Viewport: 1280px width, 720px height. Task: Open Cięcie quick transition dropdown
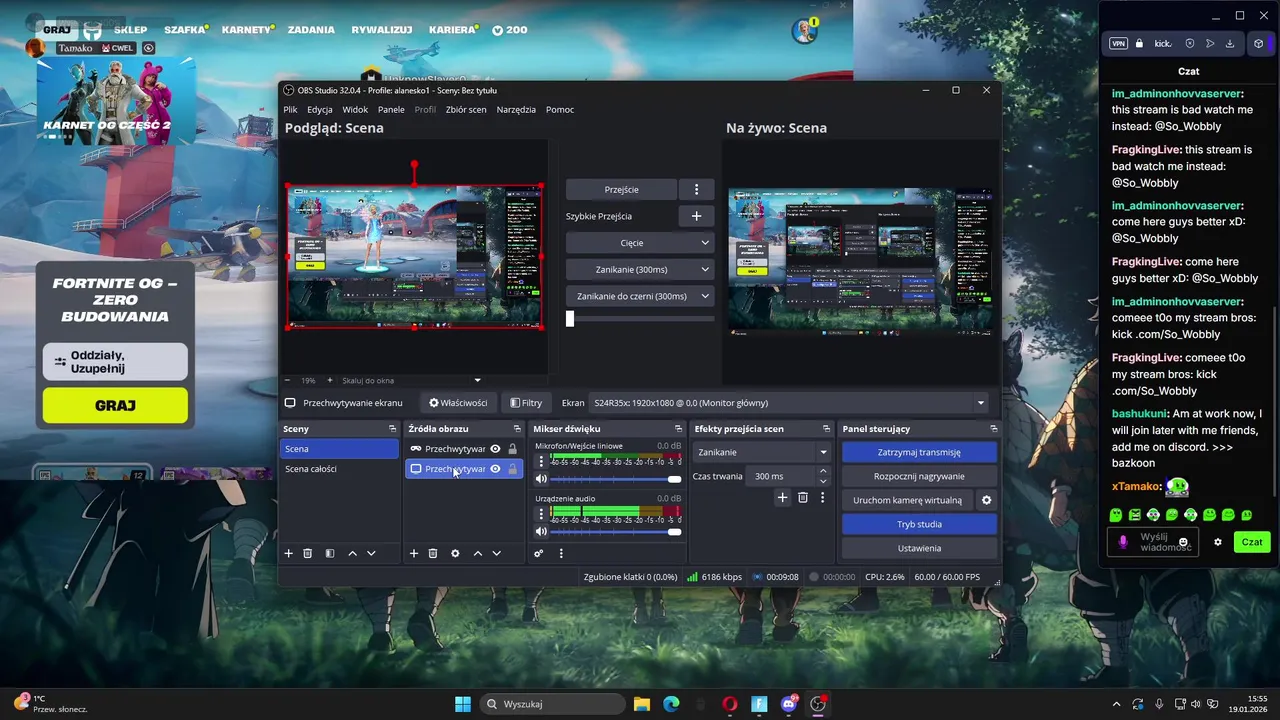point(639,243)
